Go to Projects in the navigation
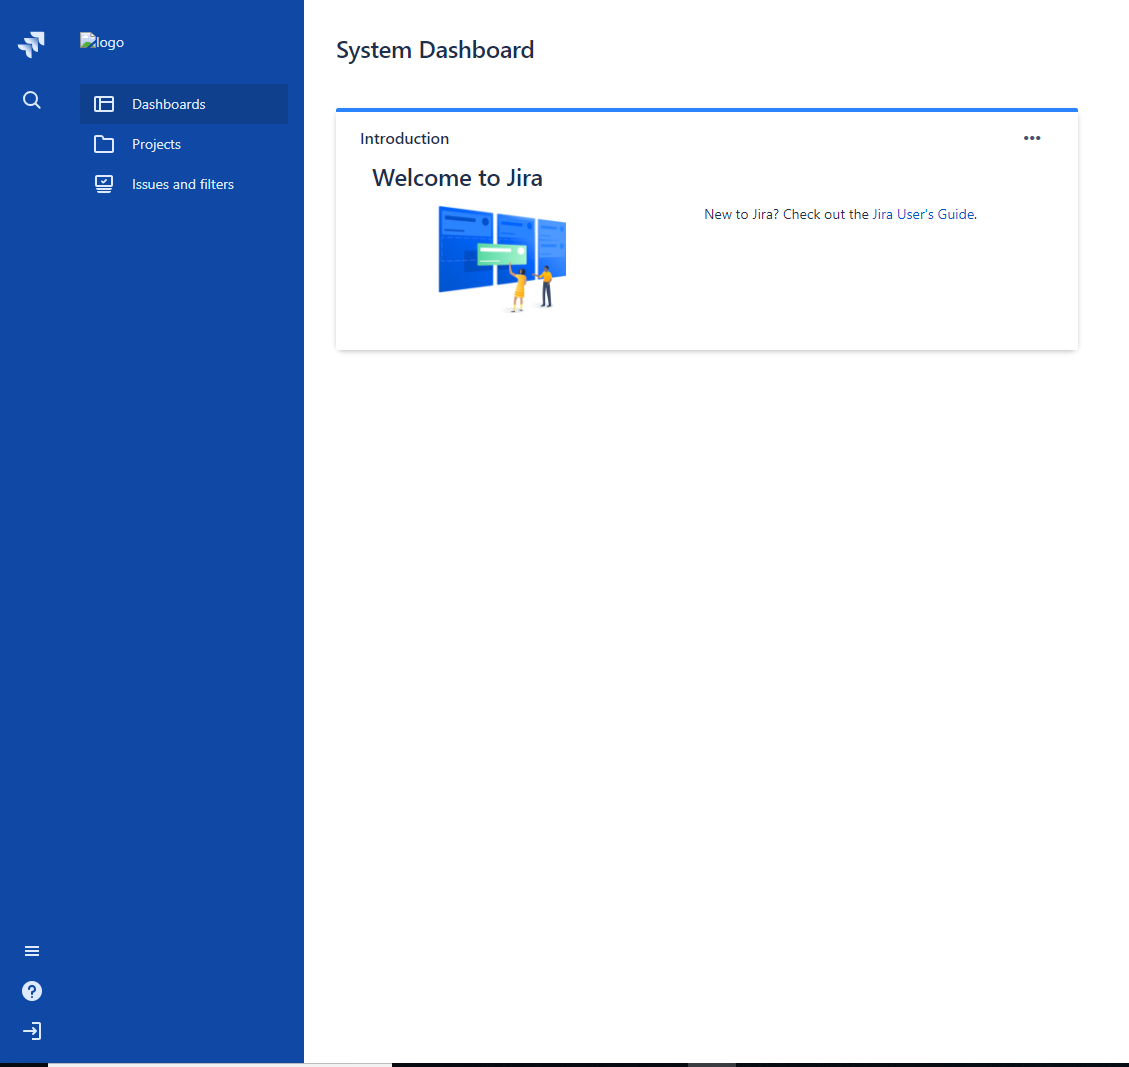This screenshot has height=1067, width=1129. [x=156, y=145]
